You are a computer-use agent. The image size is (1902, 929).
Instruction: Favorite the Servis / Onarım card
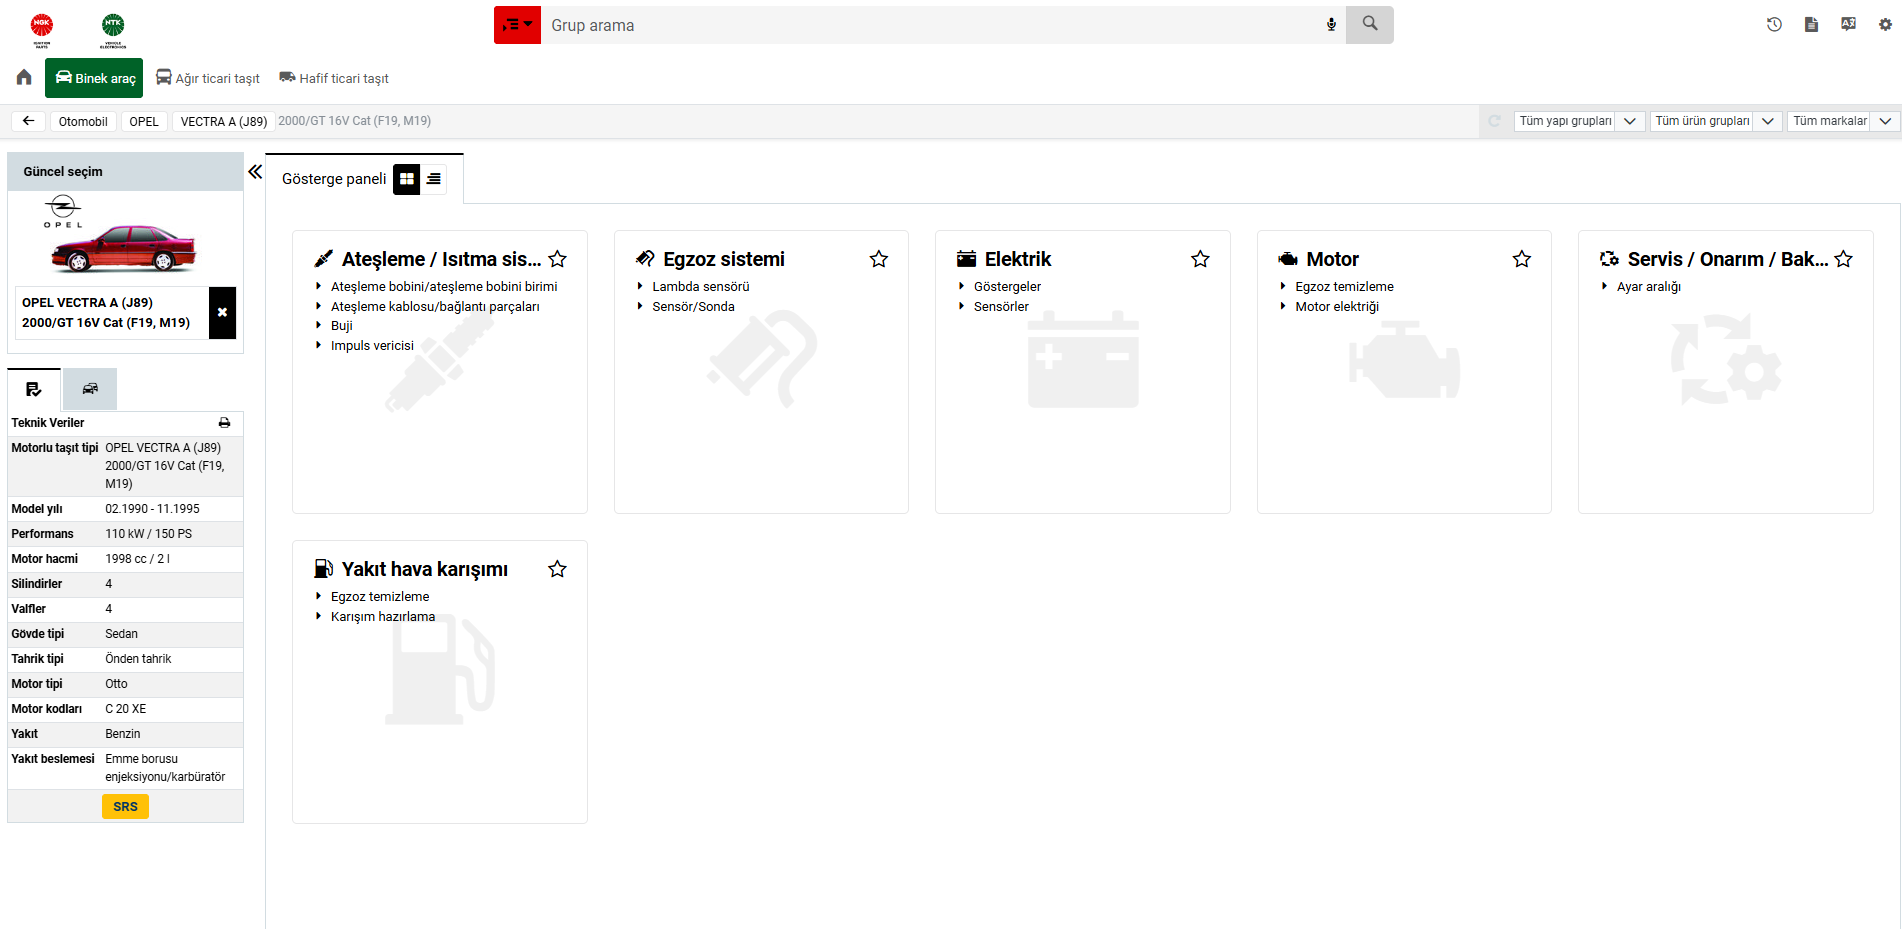(x=1844, y=259)
